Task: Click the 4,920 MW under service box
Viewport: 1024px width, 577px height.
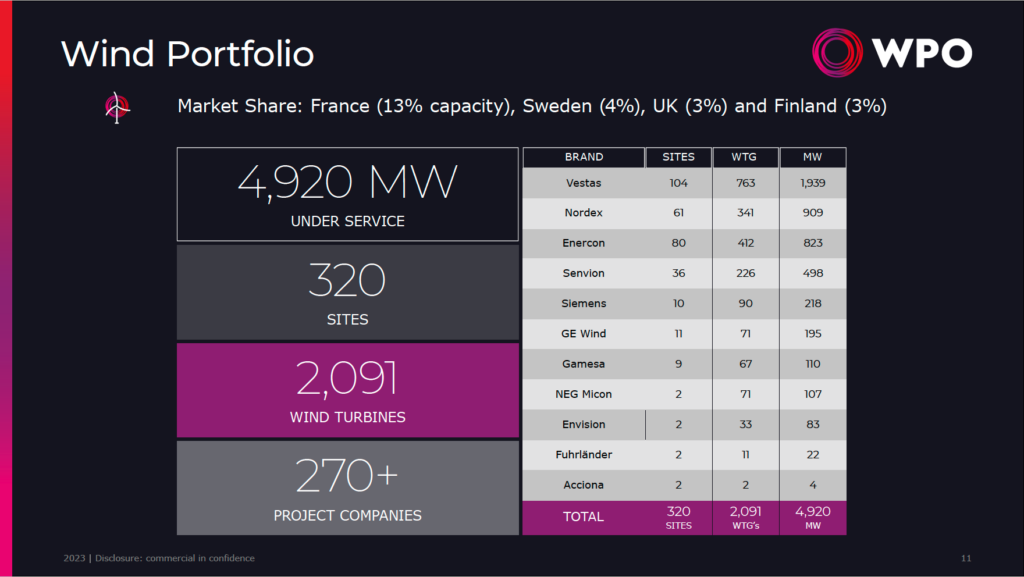Action: click(347, 194)
